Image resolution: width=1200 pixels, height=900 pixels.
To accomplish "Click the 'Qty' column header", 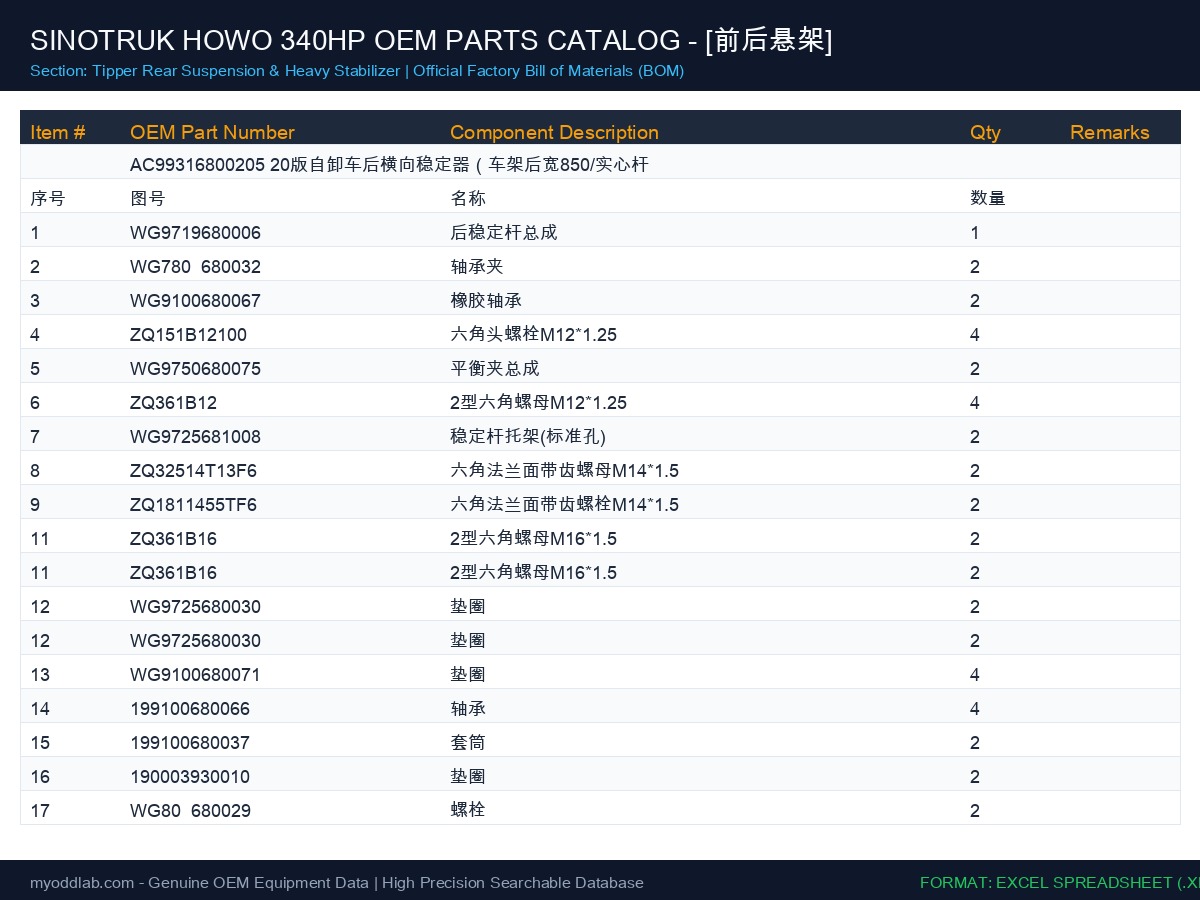I will point(985,132).
